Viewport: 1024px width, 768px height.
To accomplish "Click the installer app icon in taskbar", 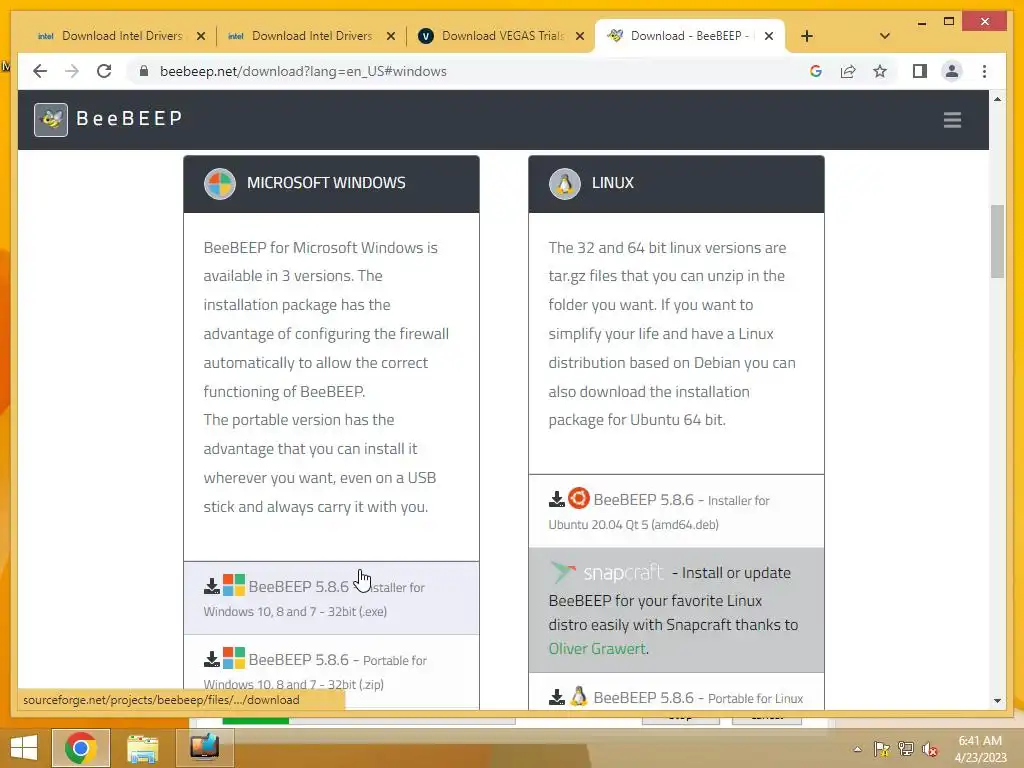I will point(204,746).
